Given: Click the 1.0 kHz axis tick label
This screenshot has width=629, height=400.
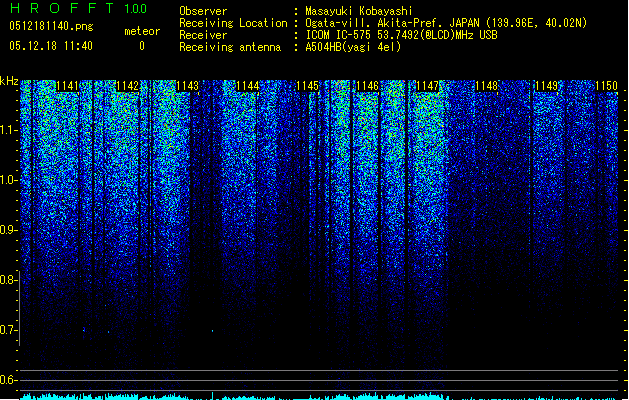Looking at the screenshot, I should (9, 180).
